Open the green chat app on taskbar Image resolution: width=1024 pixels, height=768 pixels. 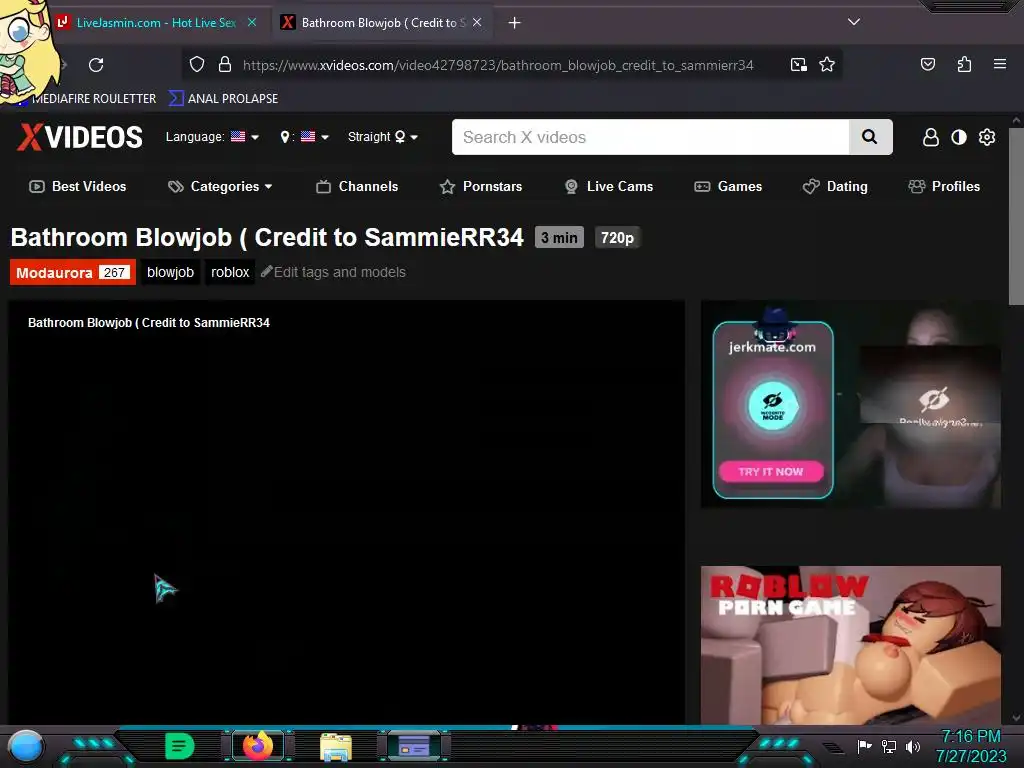[180, 746]
